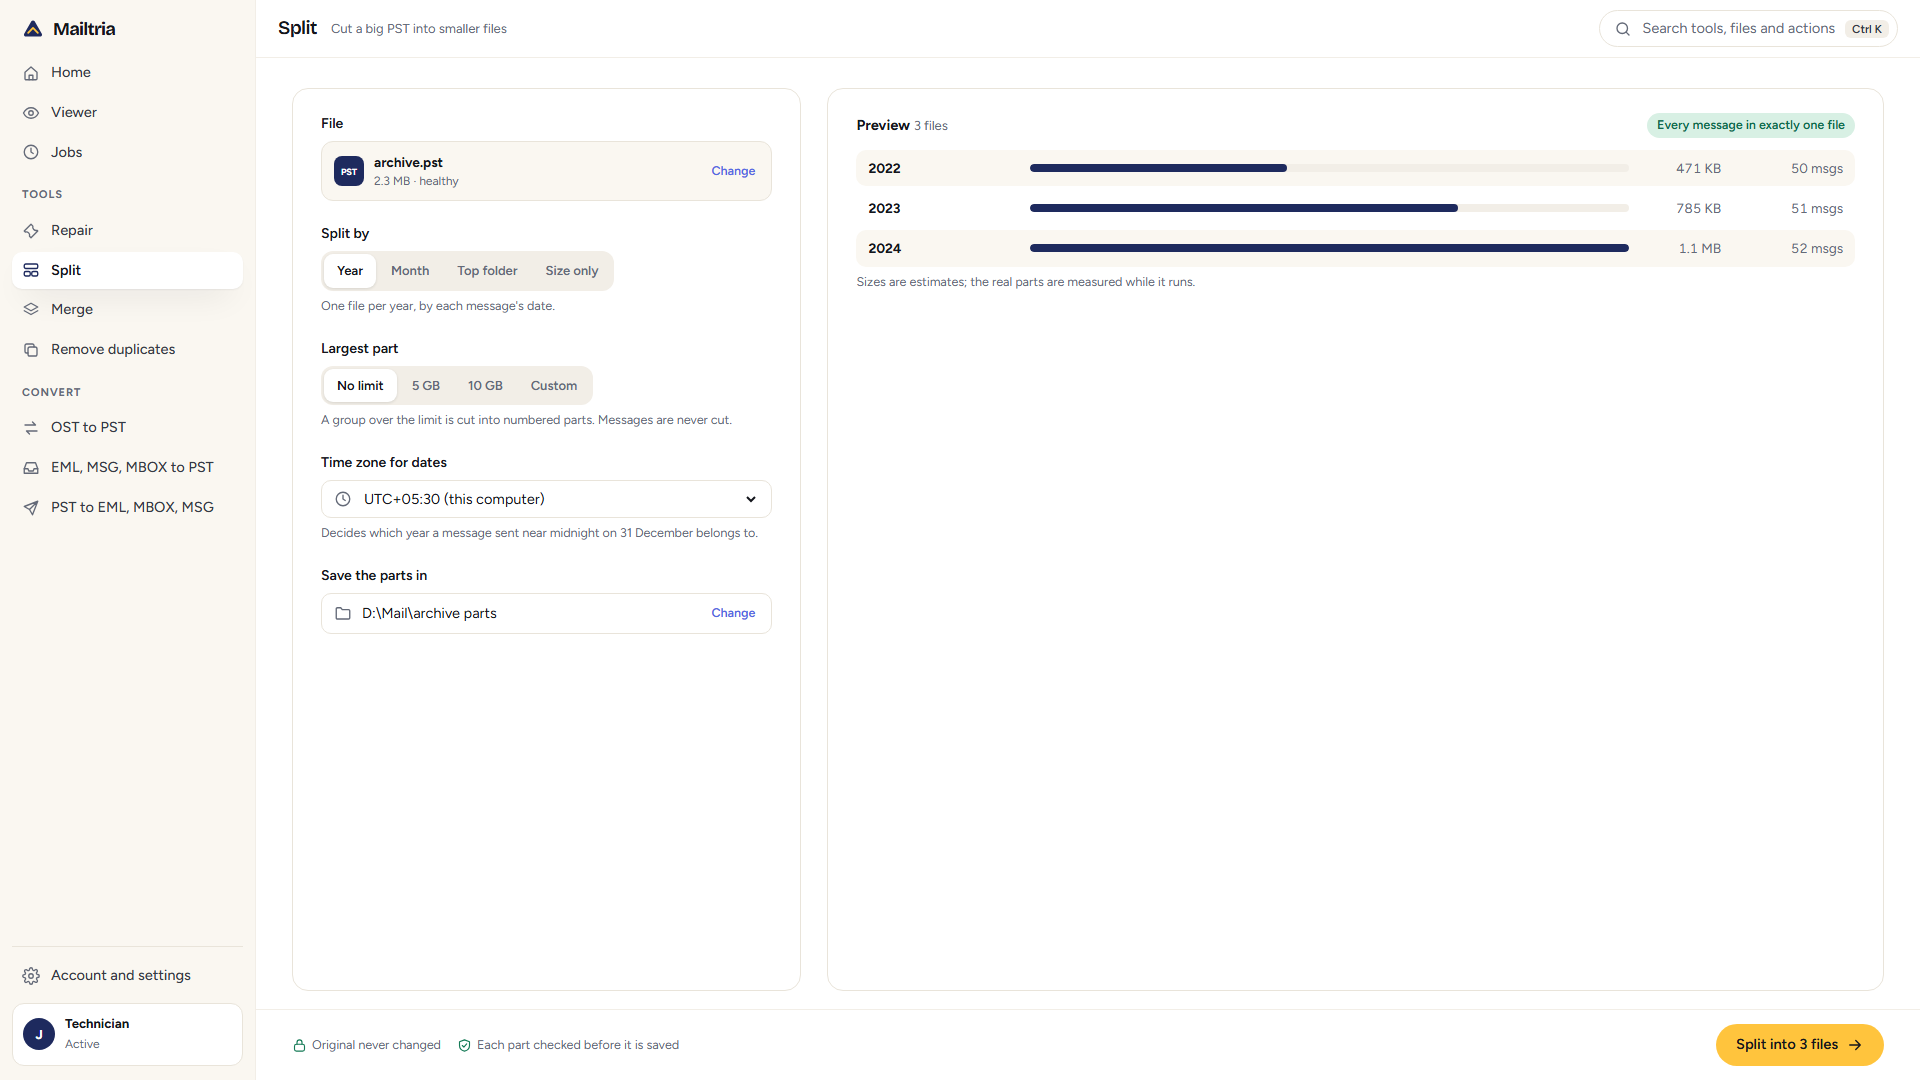Click the 2022 size bar
Image resolution: width=1920 pixels, height=1080 pixels.
(x=1329, y=168)
